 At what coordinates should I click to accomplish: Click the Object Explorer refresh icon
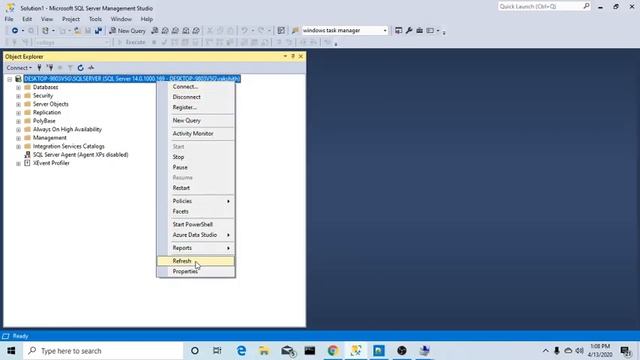click(x=80, y=68)
